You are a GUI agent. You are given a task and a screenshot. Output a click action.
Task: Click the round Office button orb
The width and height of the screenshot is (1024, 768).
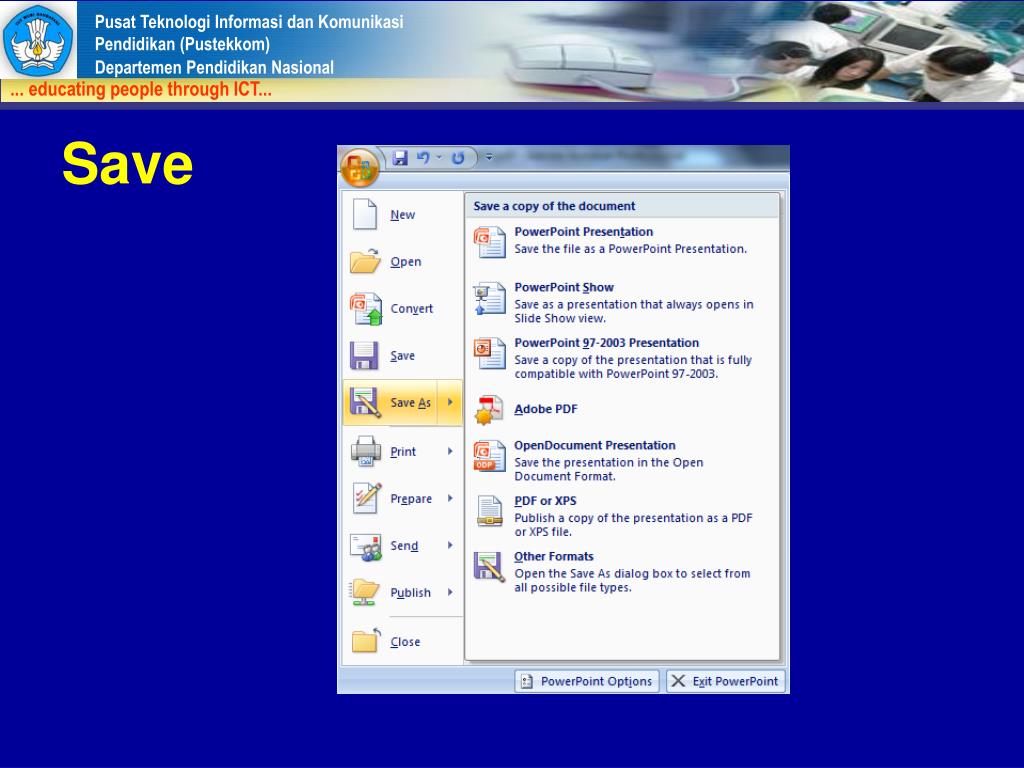point(359,168)
